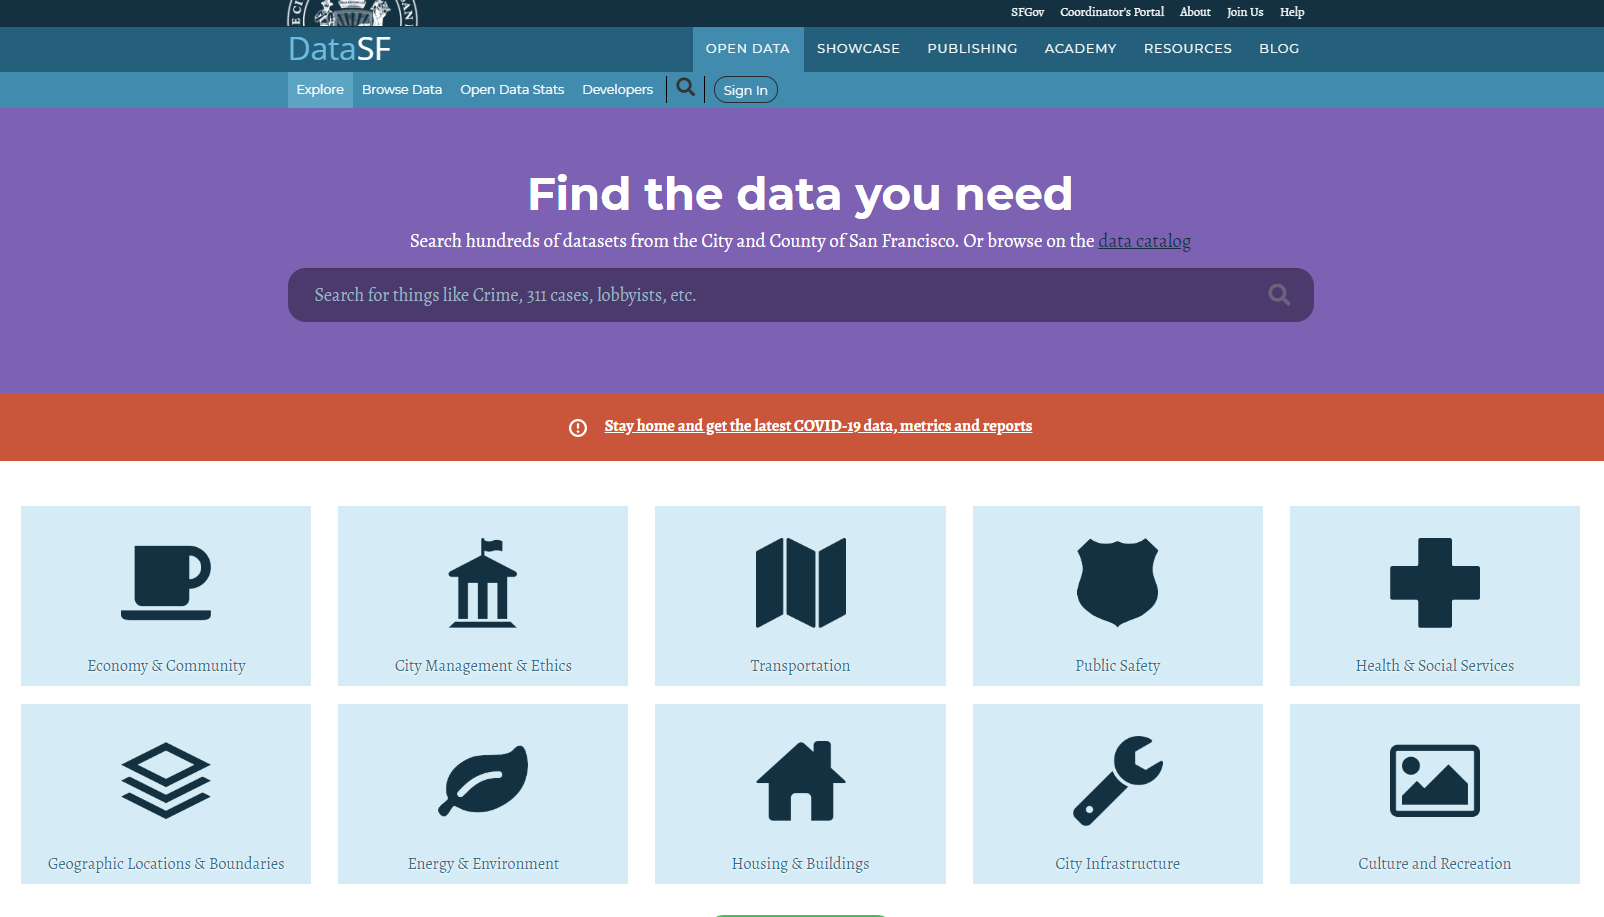Click the Sign In button

tap(745, 90)
